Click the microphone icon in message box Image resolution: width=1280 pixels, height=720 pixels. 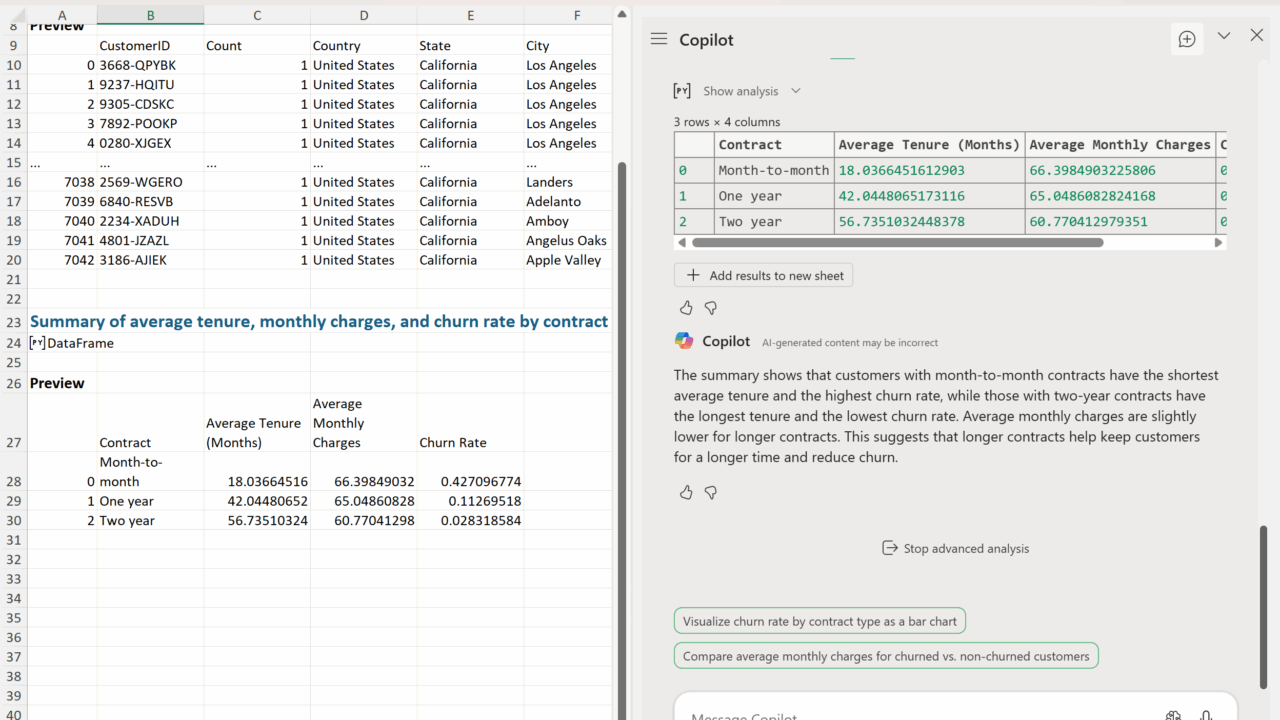tap(1206, 714)
